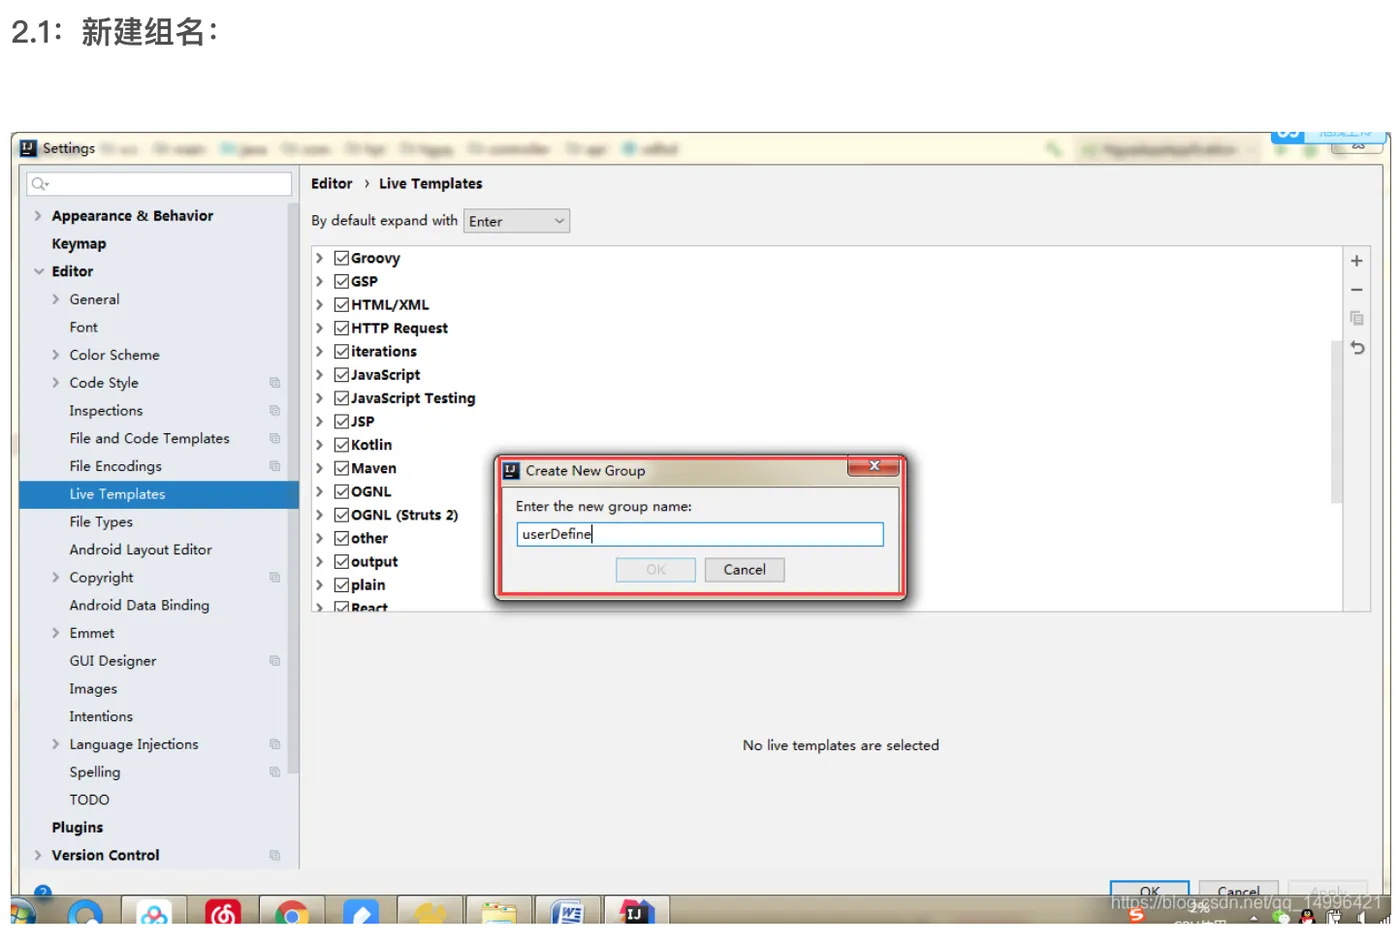Open the Font settings page
The image size is (1400, 944).
[84, 327]
